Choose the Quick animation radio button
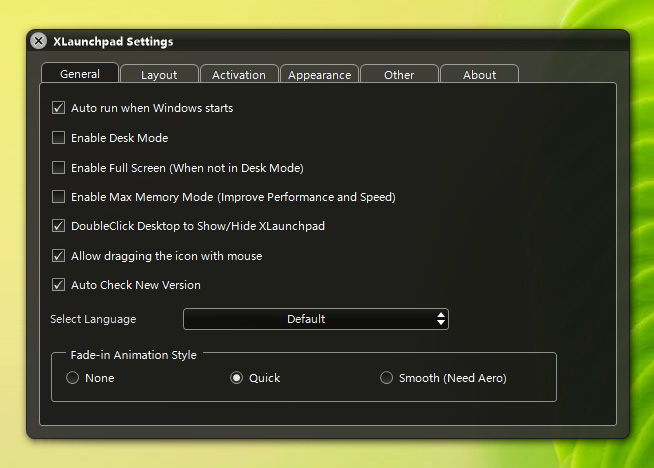 click(237, 378)
